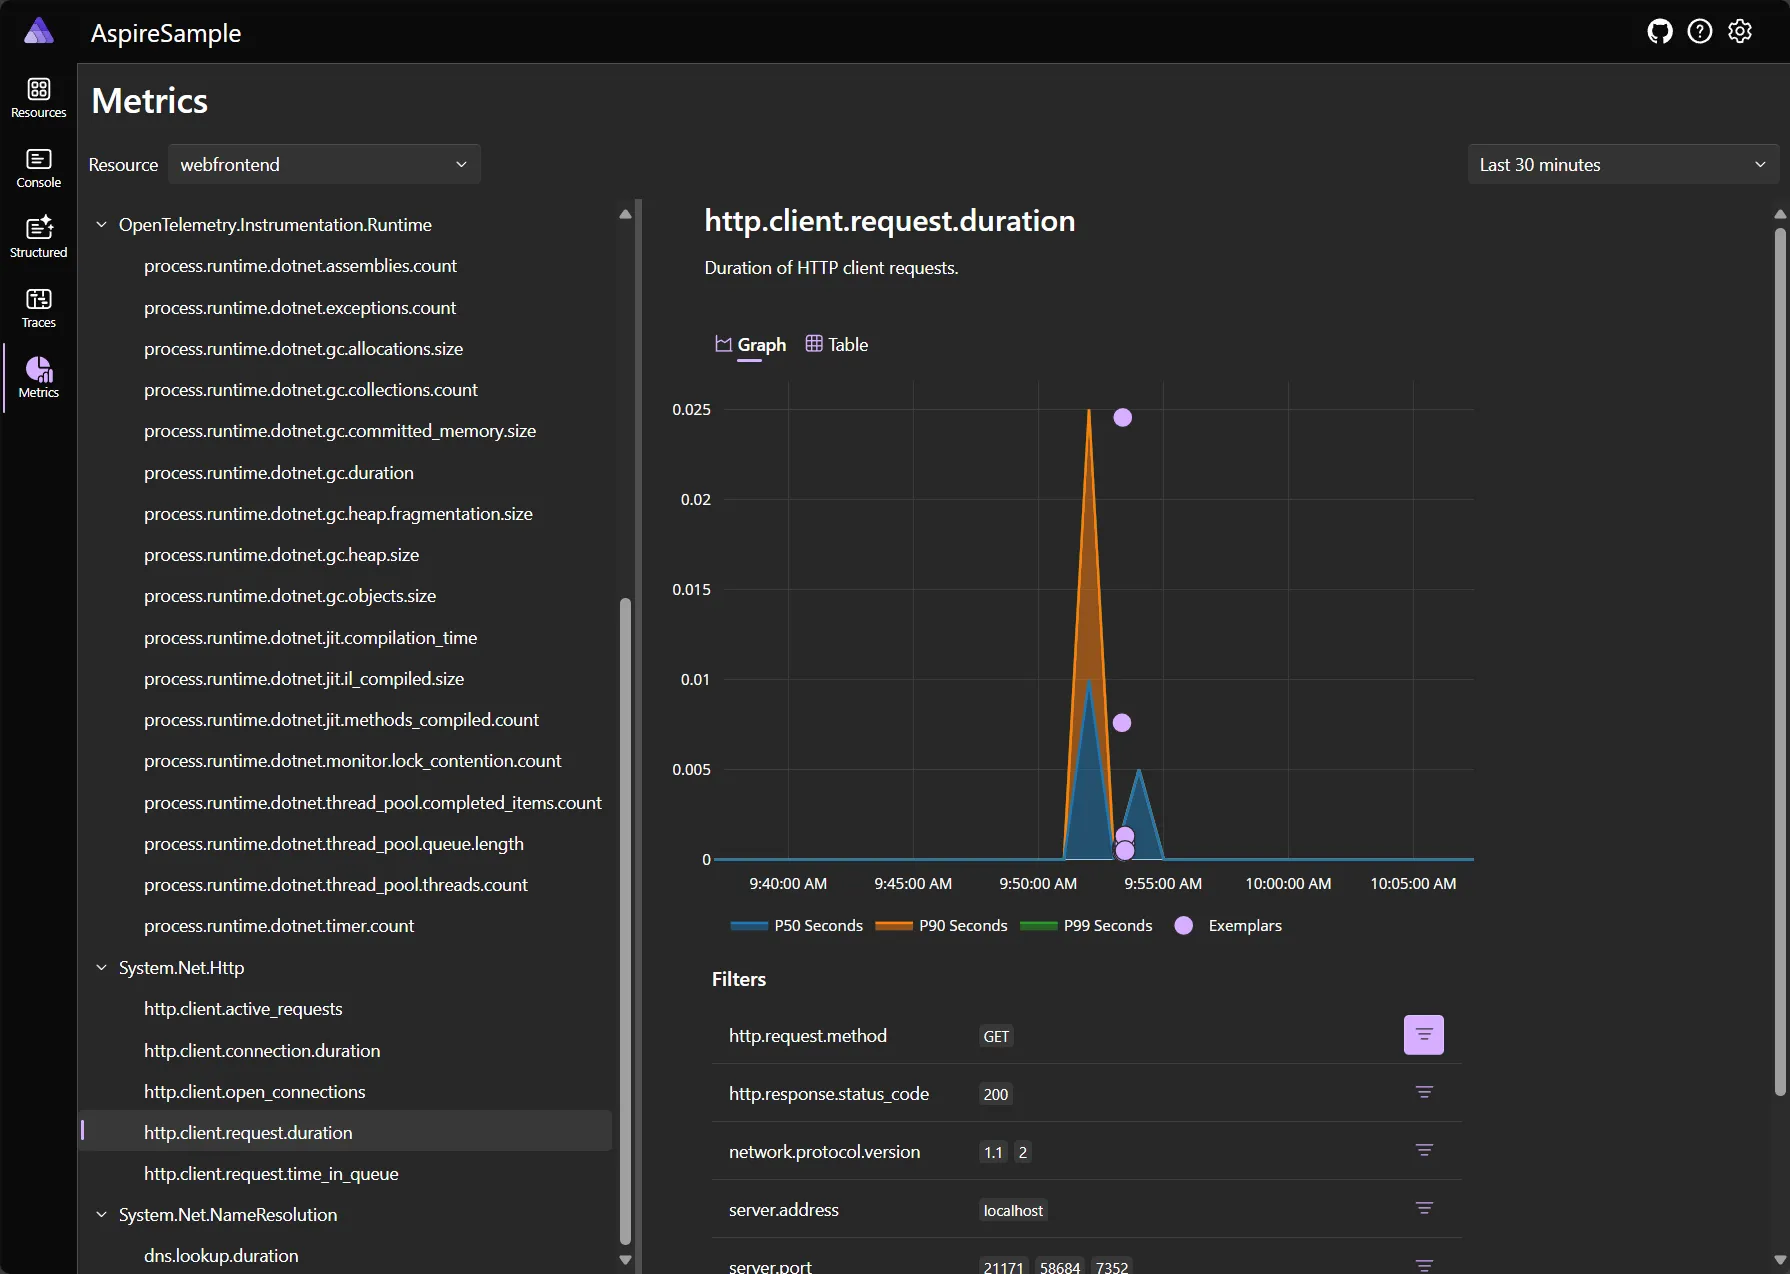Open the Console view from the sidebar
This screenshot has height=1274, width=1790.
pos(38,166)
